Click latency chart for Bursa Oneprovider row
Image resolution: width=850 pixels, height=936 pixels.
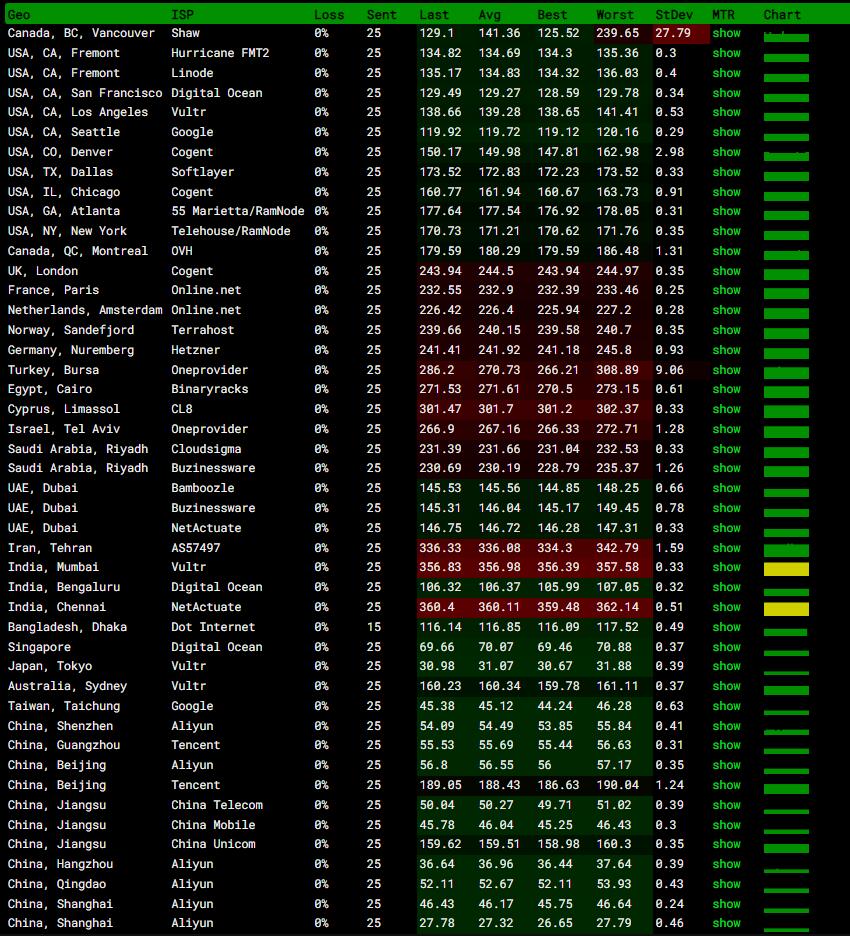(786, 373)
